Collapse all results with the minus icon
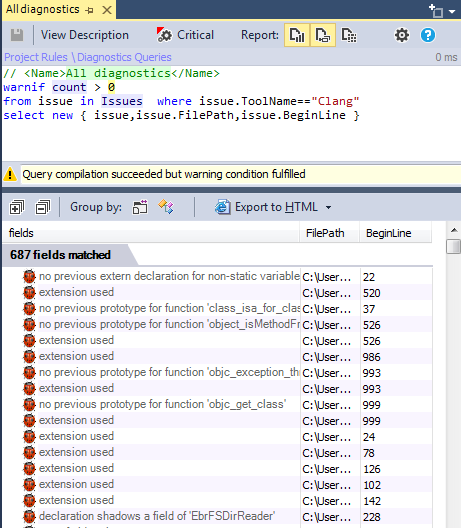Screen dimensions: 461x528 click(x=42, y=207)
